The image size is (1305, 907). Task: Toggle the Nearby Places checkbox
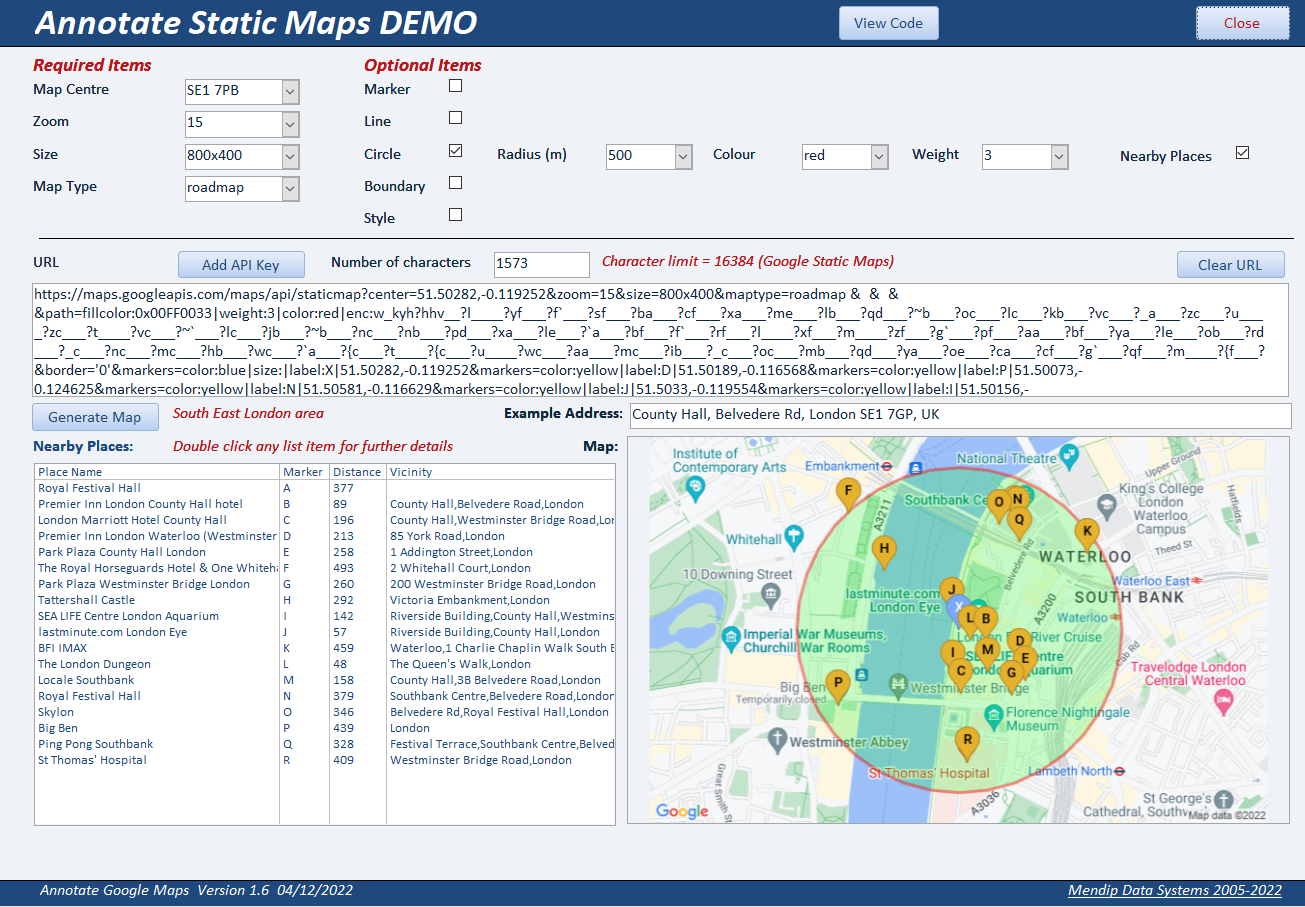coord(1242,153)
